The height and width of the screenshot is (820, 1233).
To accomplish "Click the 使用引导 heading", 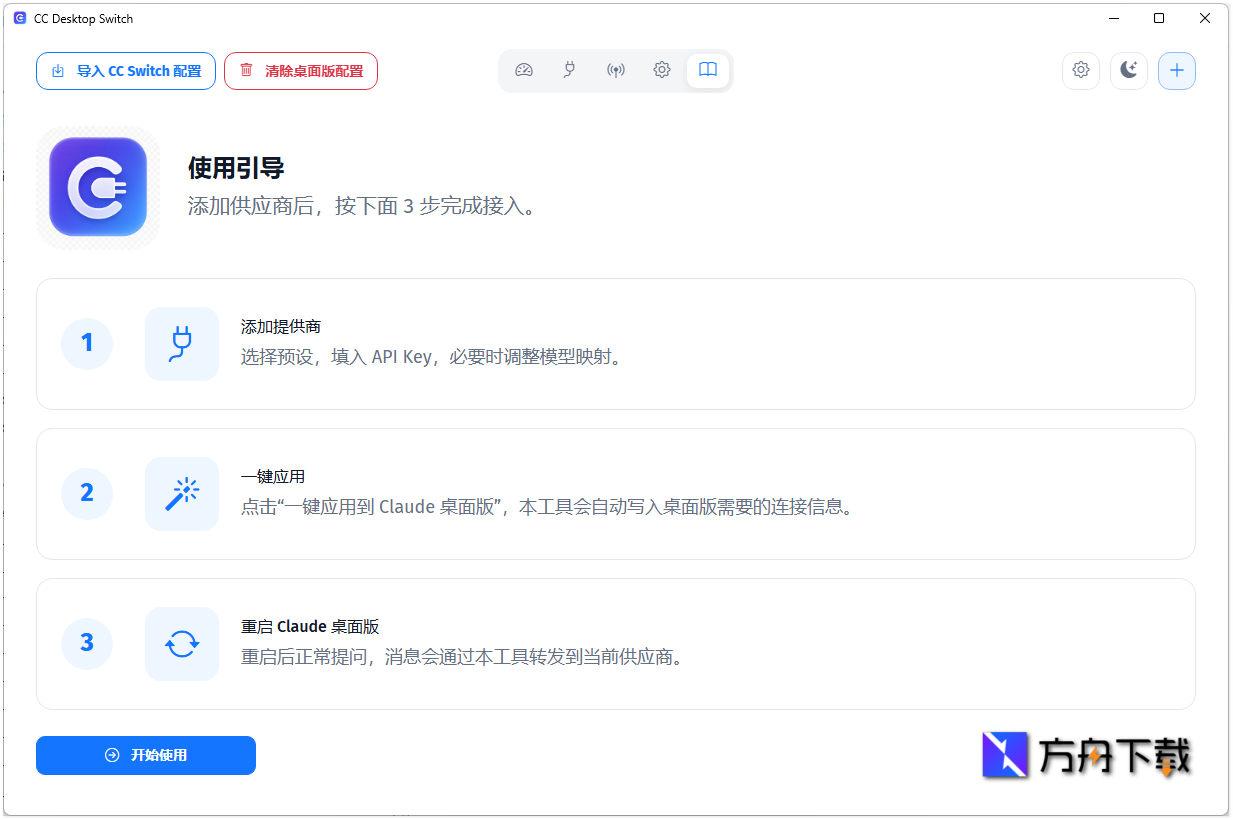I will pyautogui.click(x=236, y=168).
